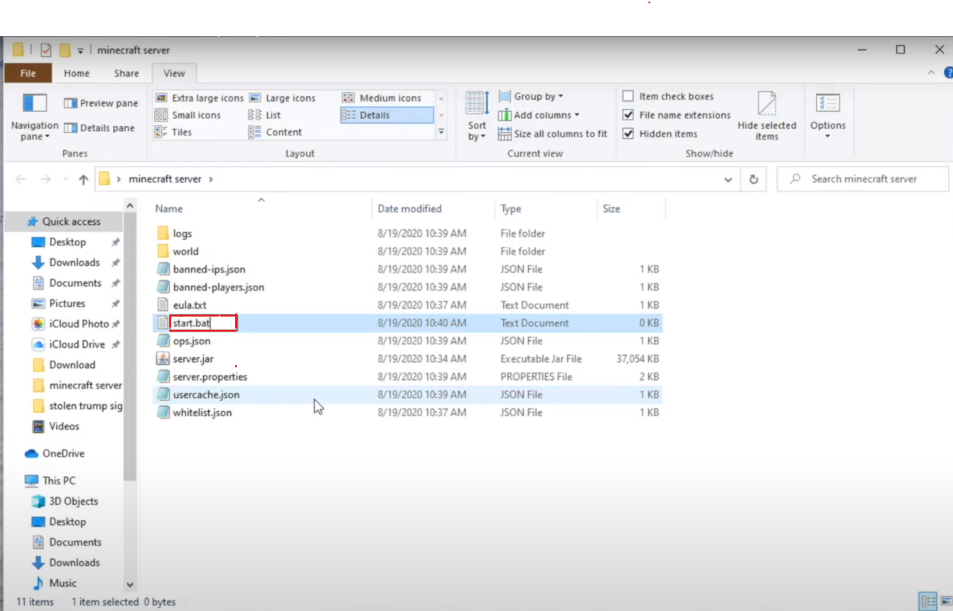Click Hide selected items
Image resolution: width=953 pixels, height=611 pixels.
(x=767, y=116)
